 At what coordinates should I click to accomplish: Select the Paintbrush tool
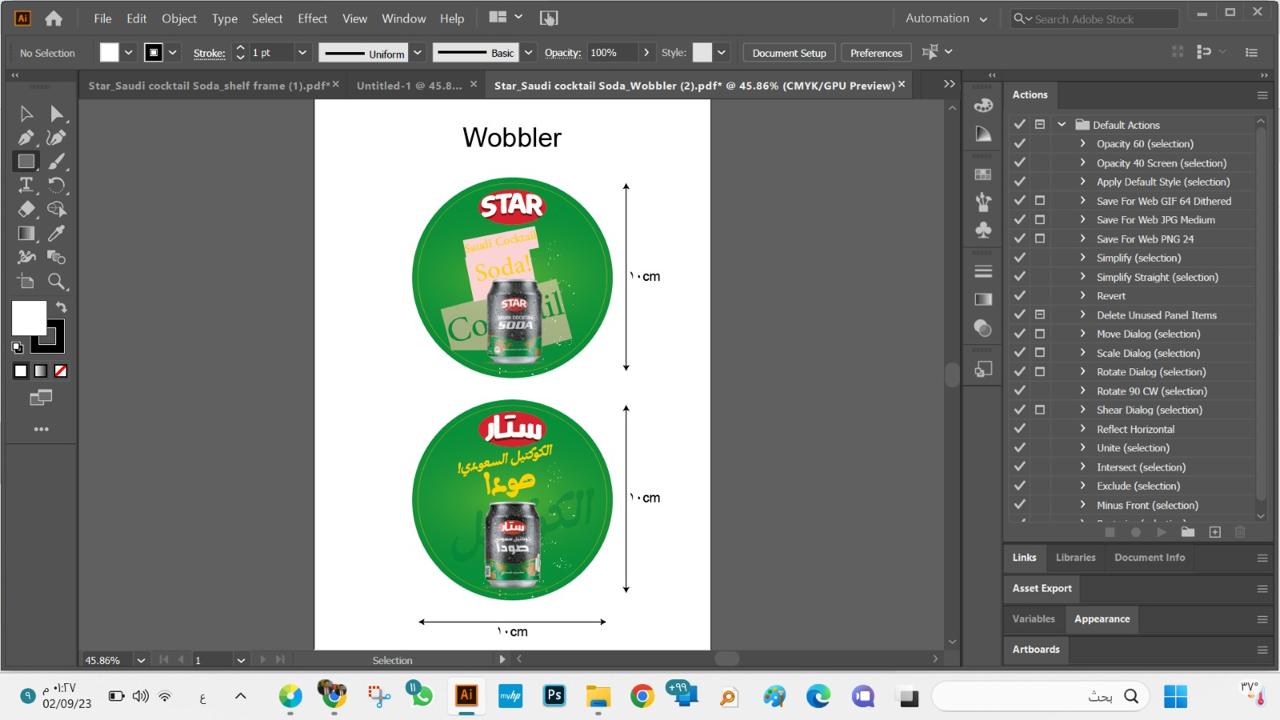coord(57,161)
